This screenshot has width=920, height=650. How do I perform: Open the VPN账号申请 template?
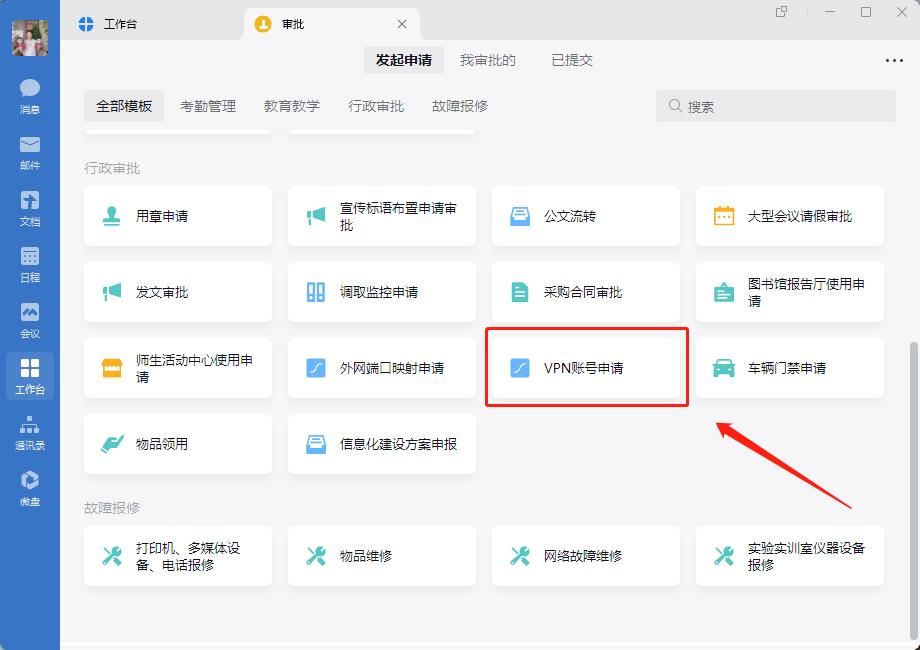(586, 368)
